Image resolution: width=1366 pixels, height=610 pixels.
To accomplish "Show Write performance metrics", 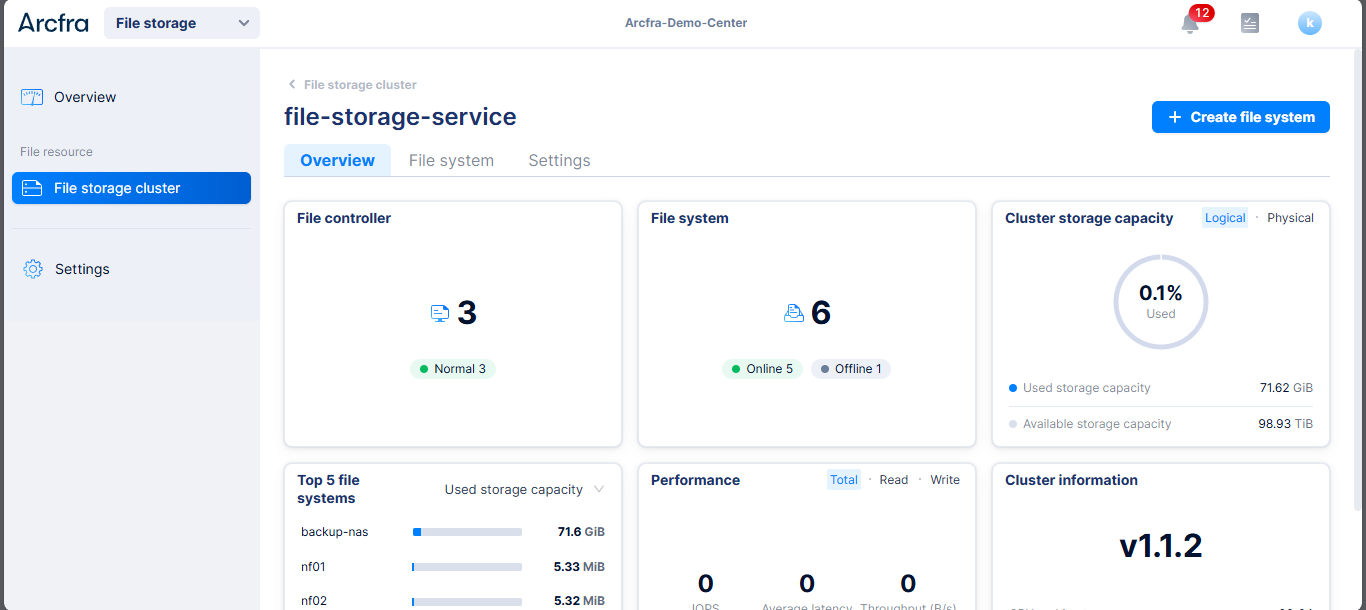I will tap(944, 480).
